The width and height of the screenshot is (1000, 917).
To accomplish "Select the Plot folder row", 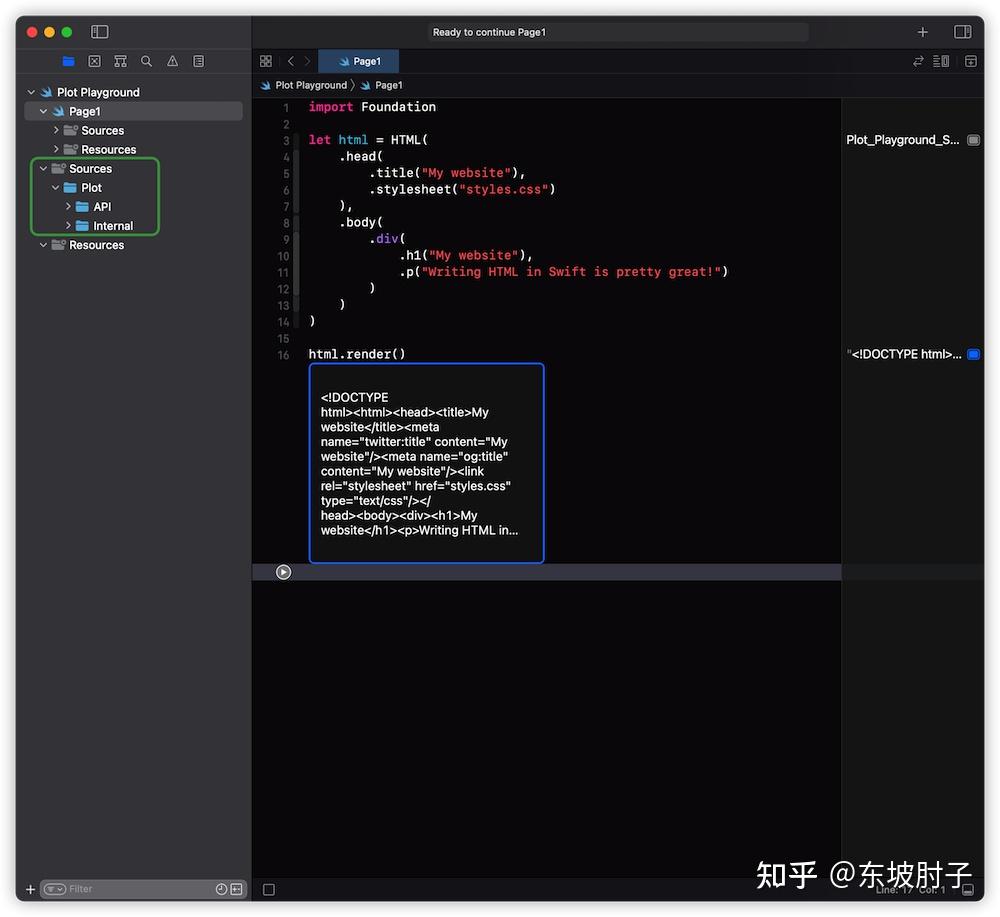I will (x=133, y=187).
